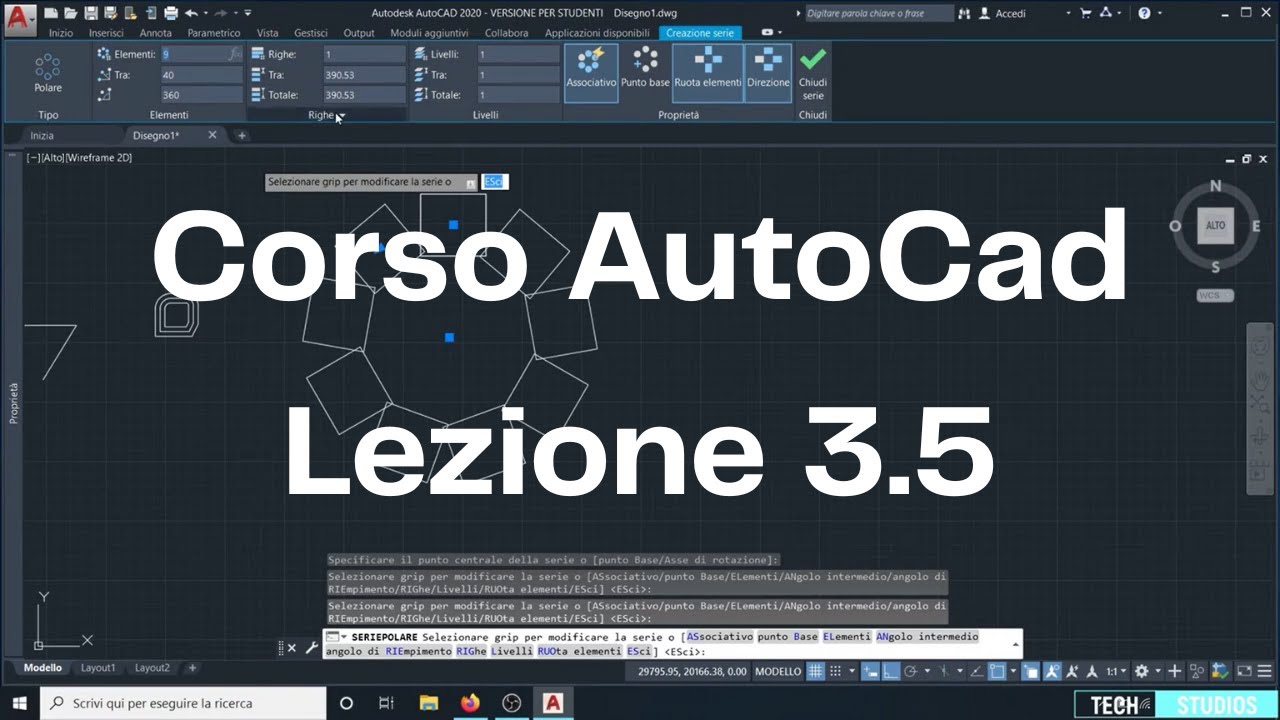
Task: Click the Wireframe 2D visual style label
Action: point(98,158)
